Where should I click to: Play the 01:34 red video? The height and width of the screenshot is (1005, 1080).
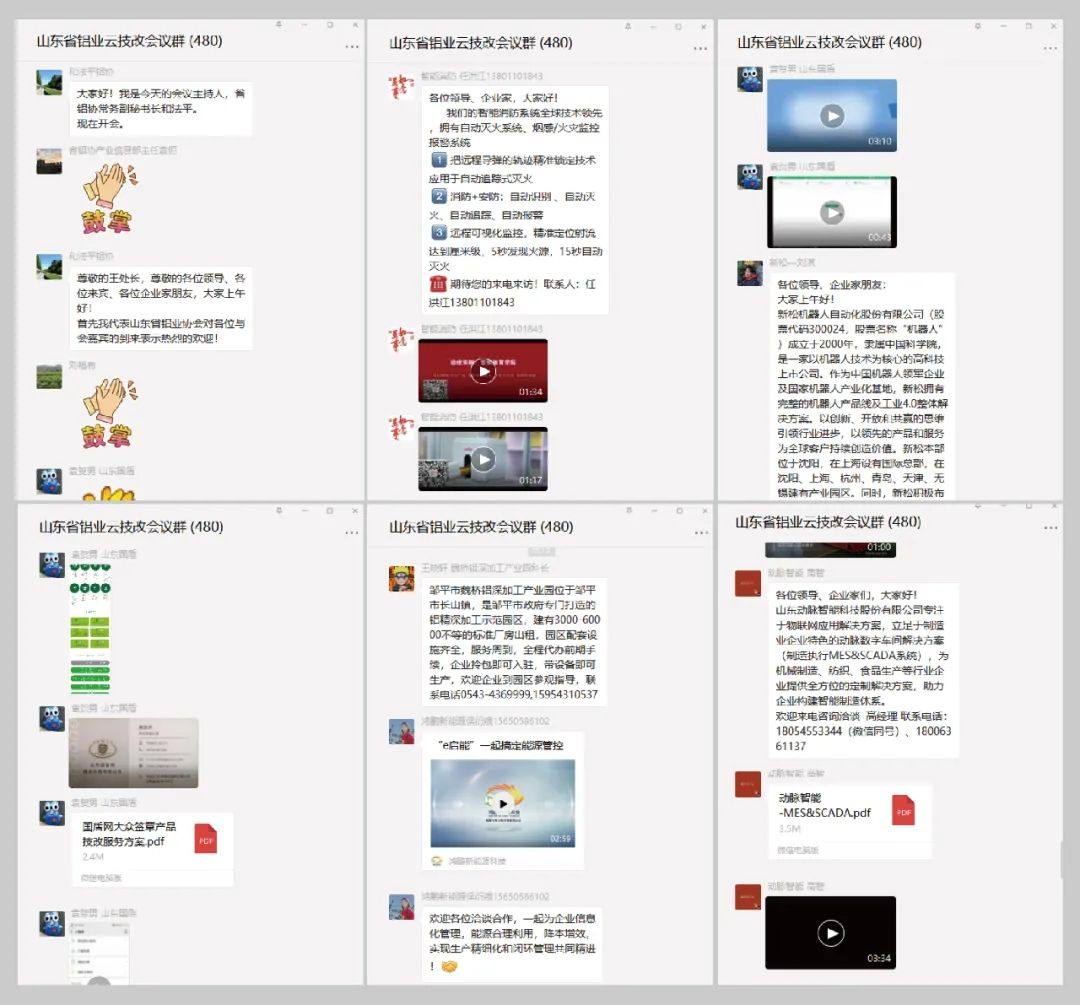pos(483,371)
